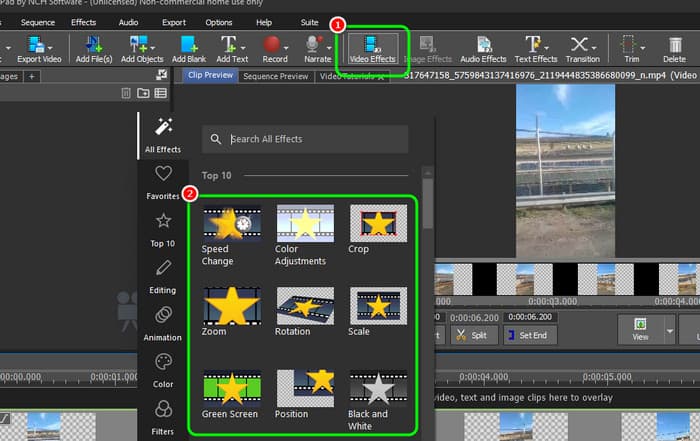This screenshot has height=441, width=700.
Task: Close the Video Tutorials tab
Action: pos(381,76)
